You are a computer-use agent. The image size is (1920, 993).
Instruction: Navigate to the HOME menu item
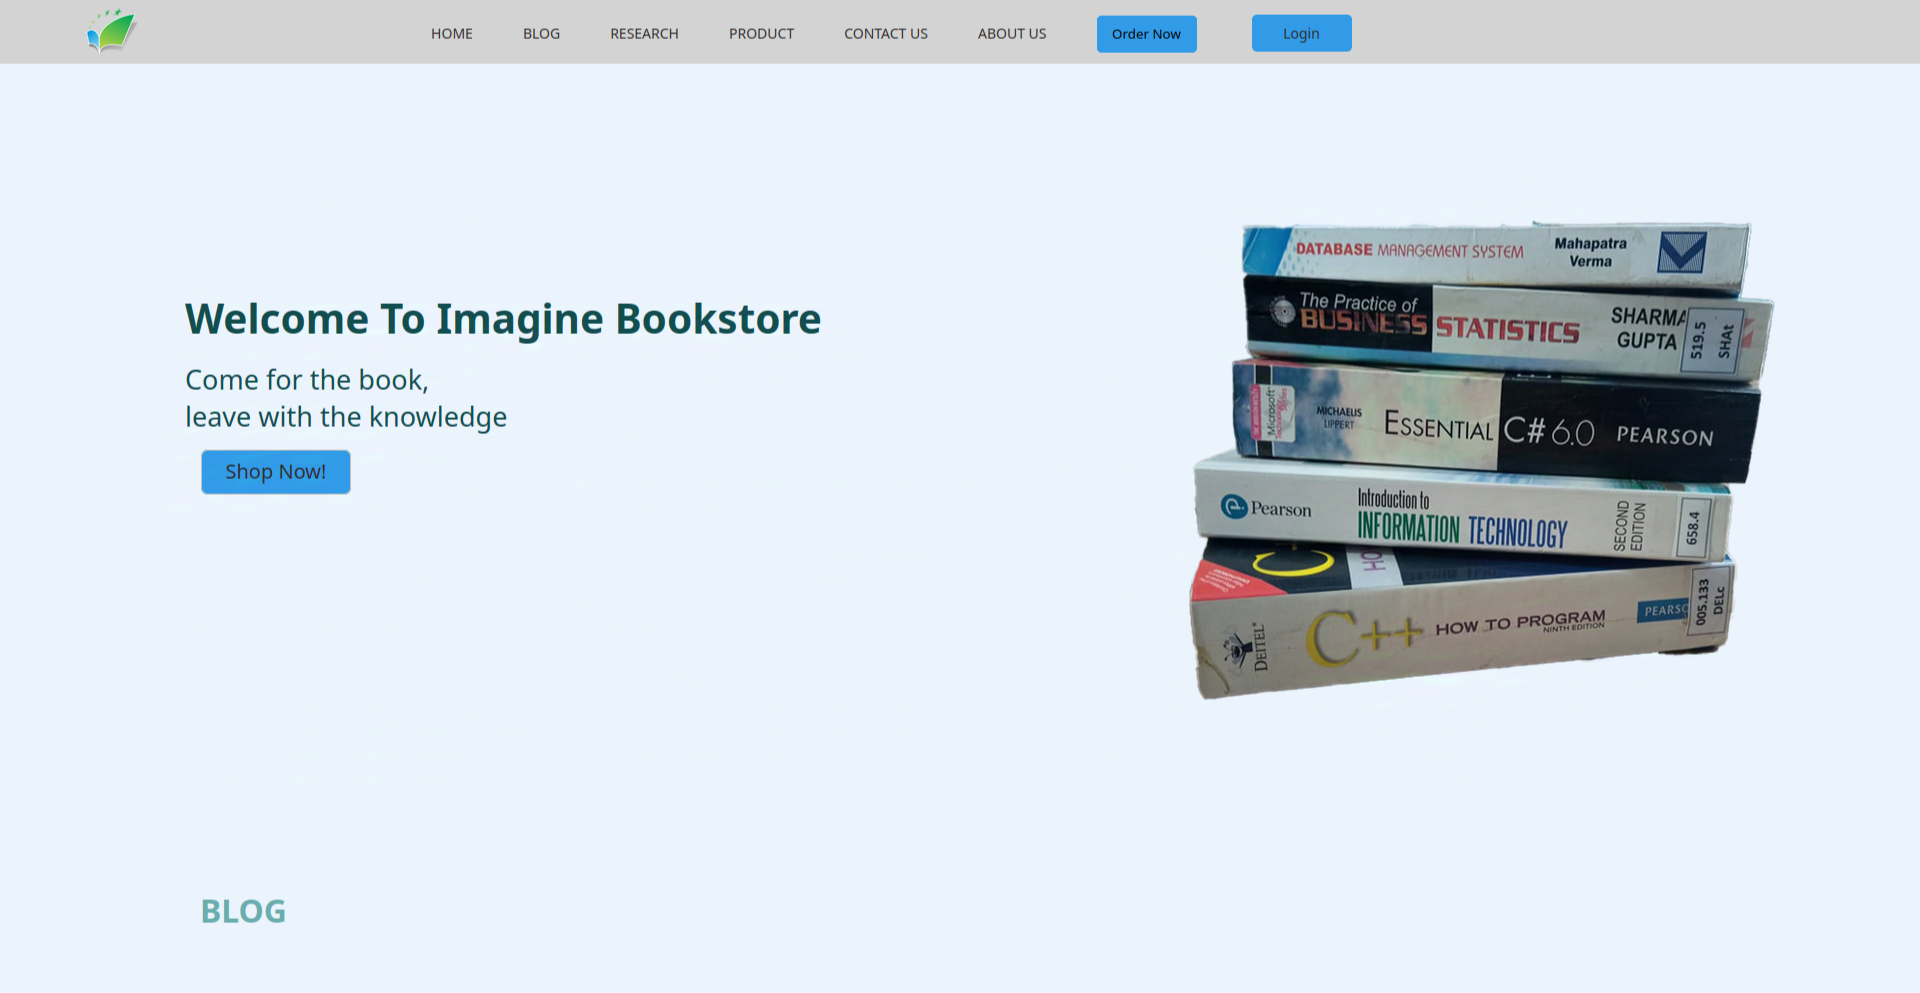pos(451,33)
